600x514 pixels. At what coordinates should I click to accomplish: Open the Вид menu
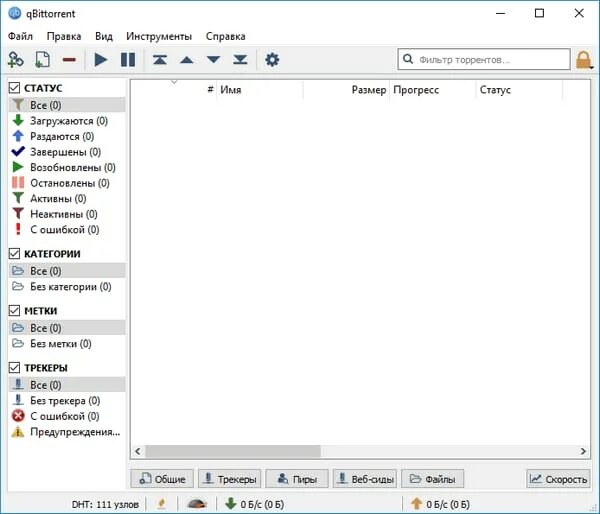[x=104, y=36]
